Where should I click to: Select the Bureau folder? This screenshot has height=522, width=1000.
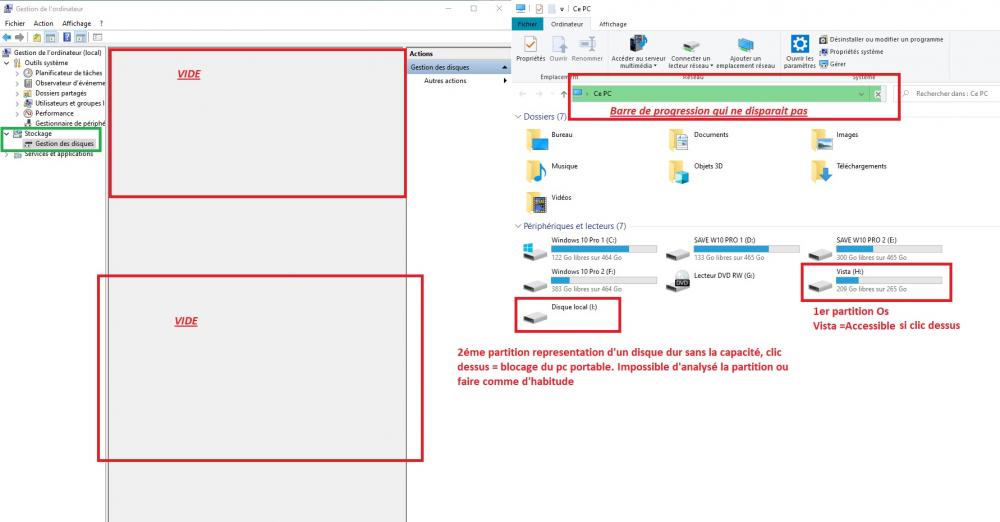[550, 138]
